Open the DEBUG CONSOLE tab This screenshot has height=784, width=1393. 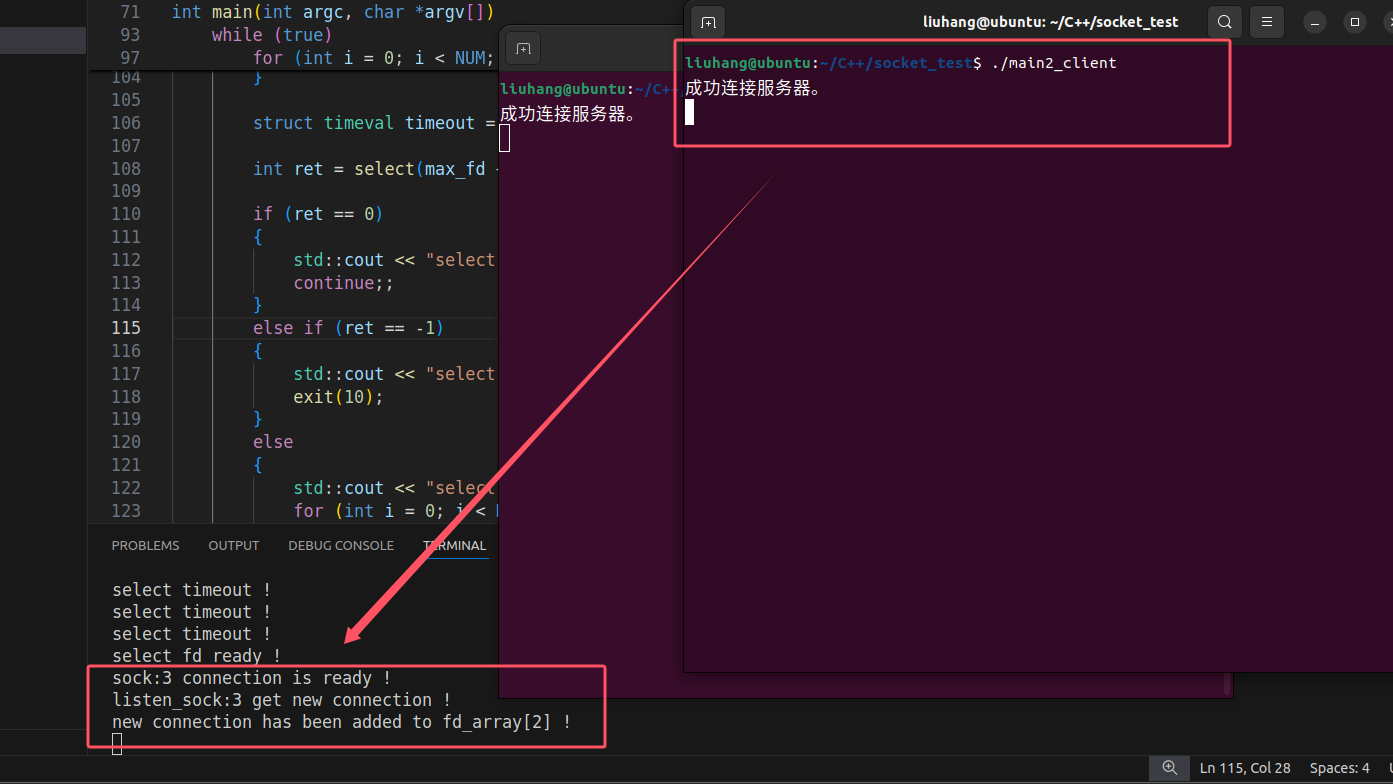click(x=341, y=545)
